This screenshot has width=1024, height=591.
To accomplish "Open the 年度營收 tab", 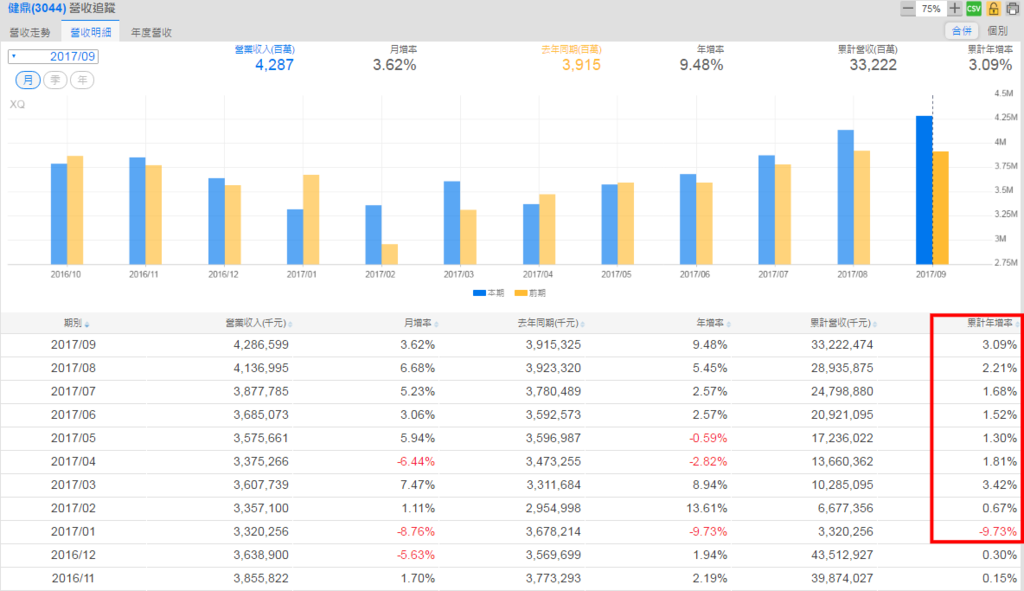I will [152, 32].
